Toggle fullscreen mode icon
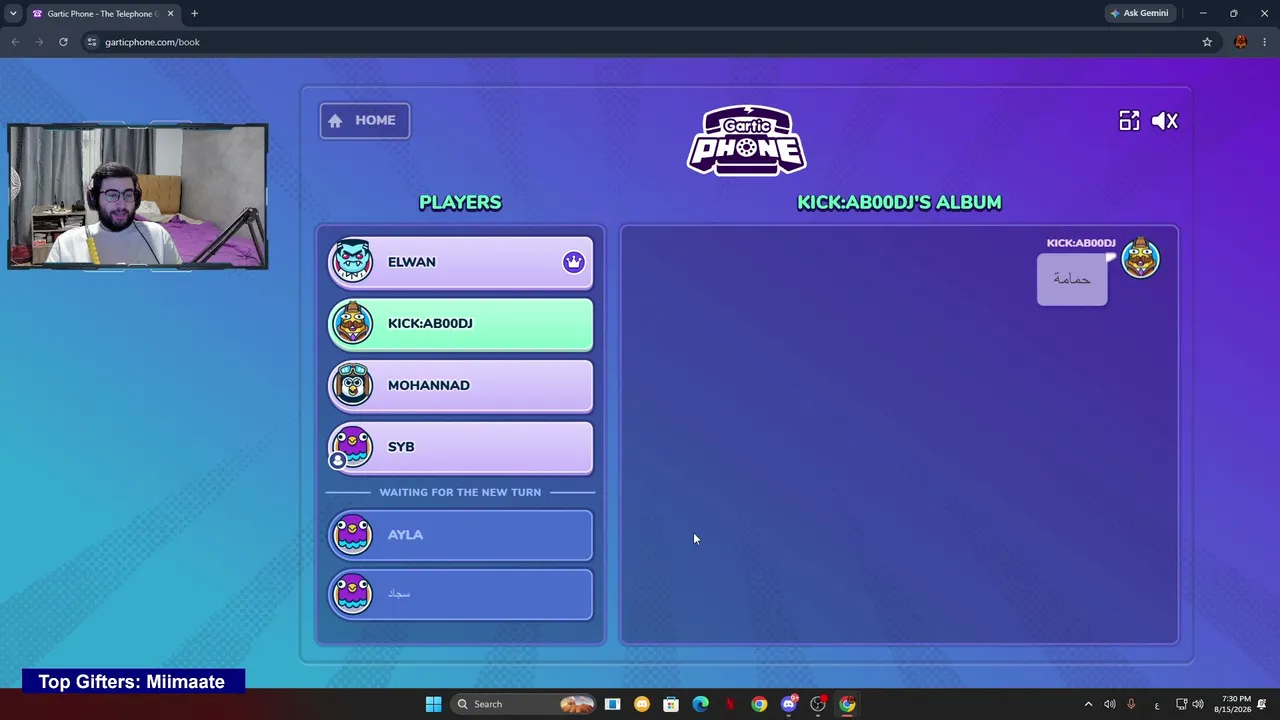The height and width of the screenshot is (720, 1280). click(x=1129, y=121)
